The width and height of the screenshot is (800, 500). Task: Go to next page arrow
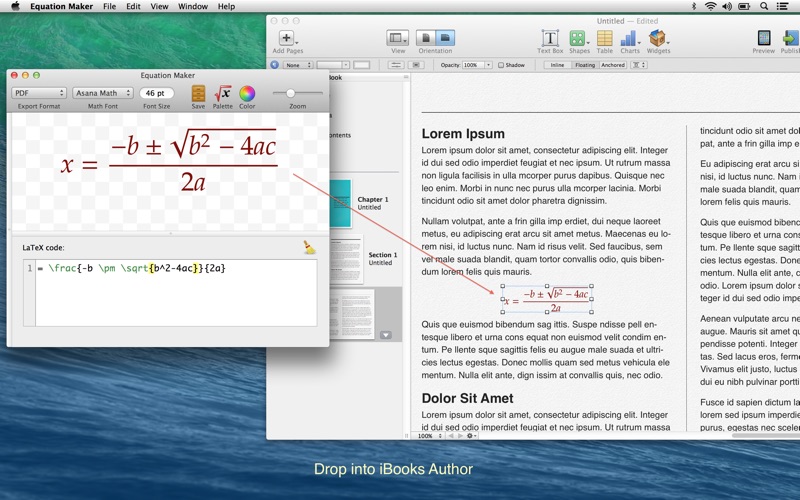point(460,436)
